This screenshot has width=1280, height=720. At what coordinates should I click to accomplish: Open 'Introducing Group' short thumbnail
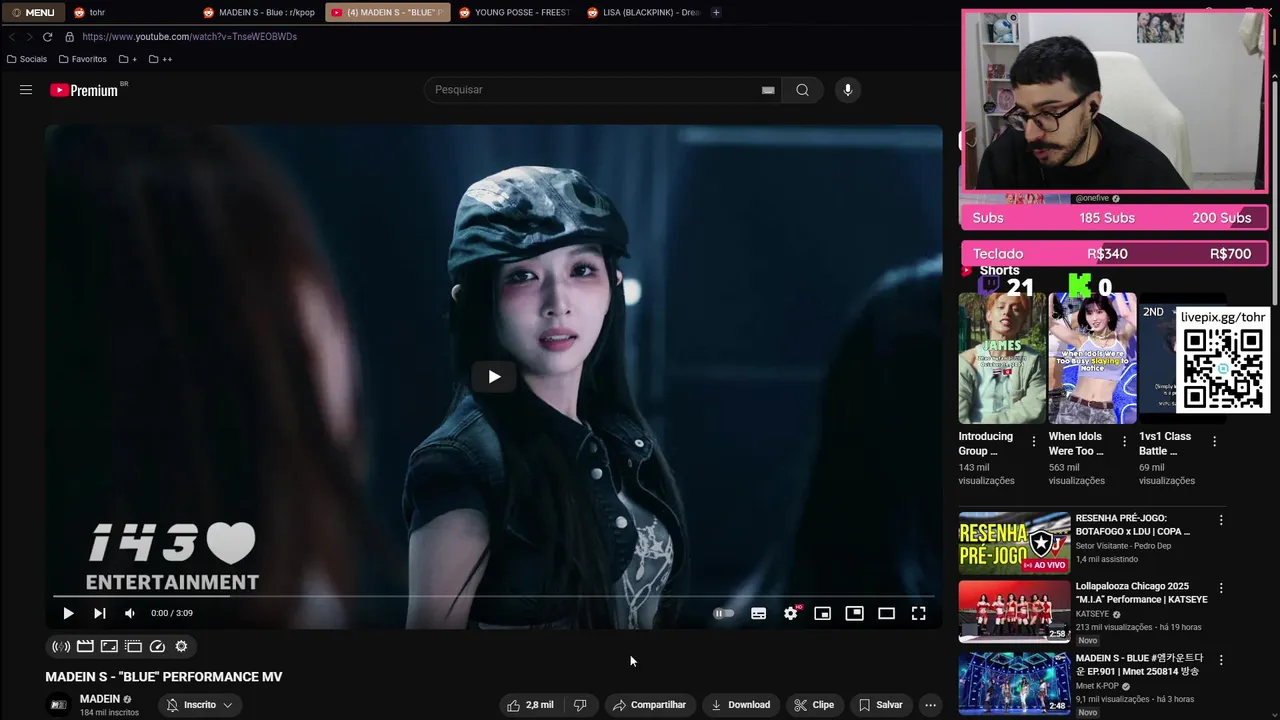pos(1002,358)
